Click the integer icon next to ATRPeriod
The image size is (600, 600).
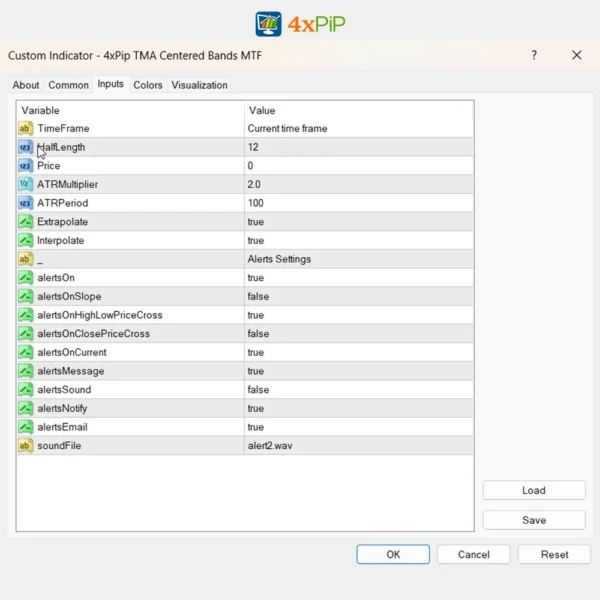coord(25,203)
